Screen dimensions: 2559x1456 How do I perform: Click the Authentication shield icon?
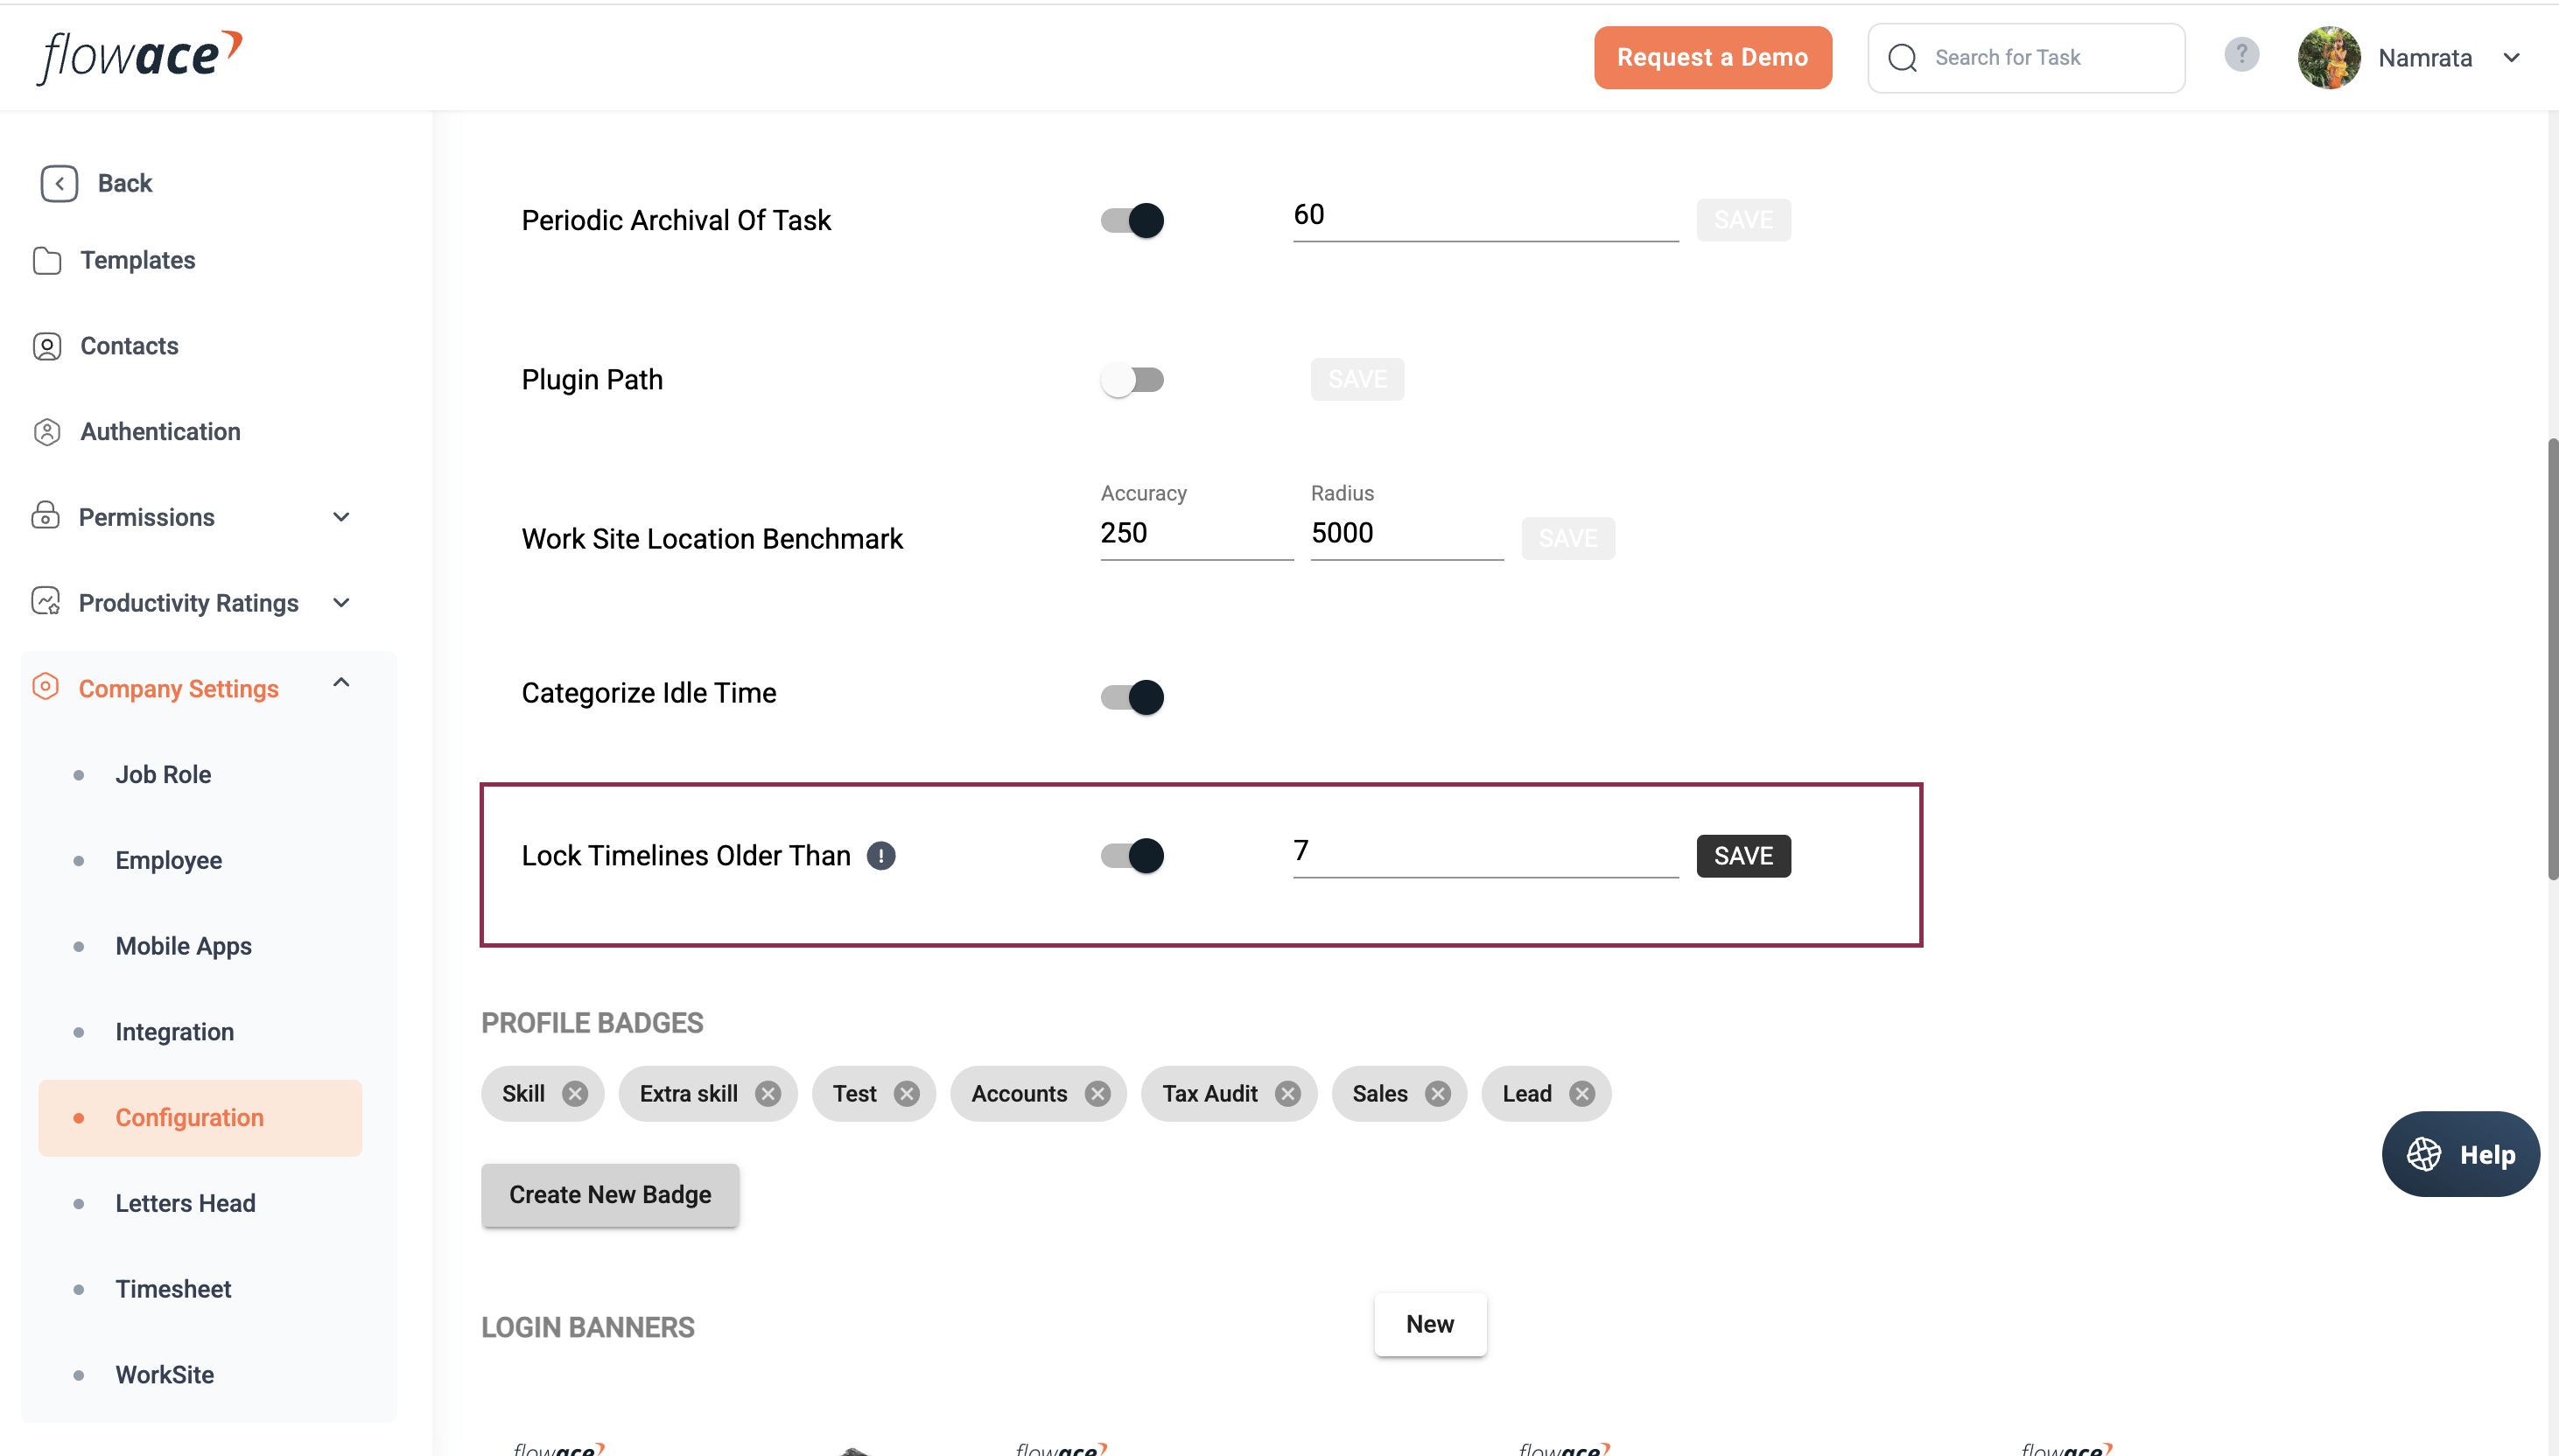click(47, 432)
